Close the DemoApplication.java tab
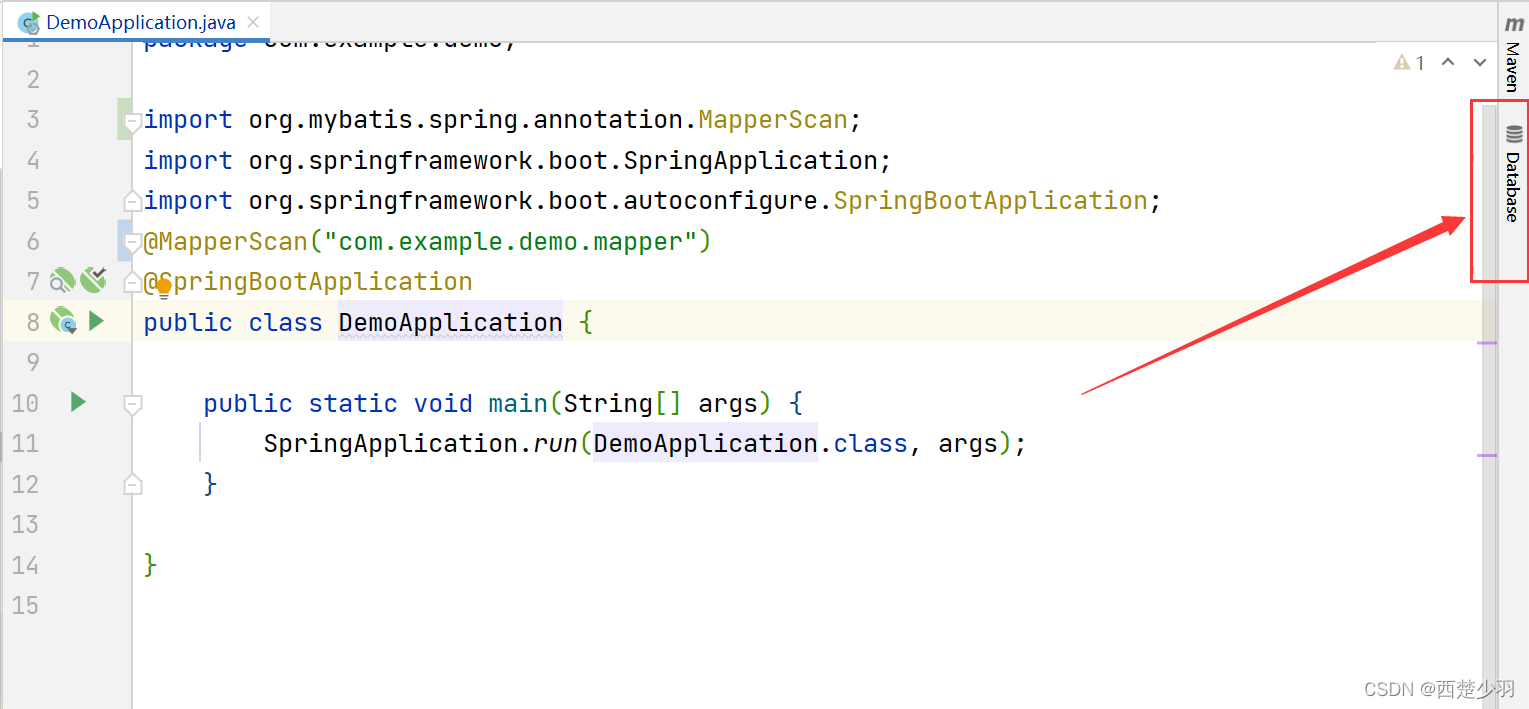 point(253,22)
